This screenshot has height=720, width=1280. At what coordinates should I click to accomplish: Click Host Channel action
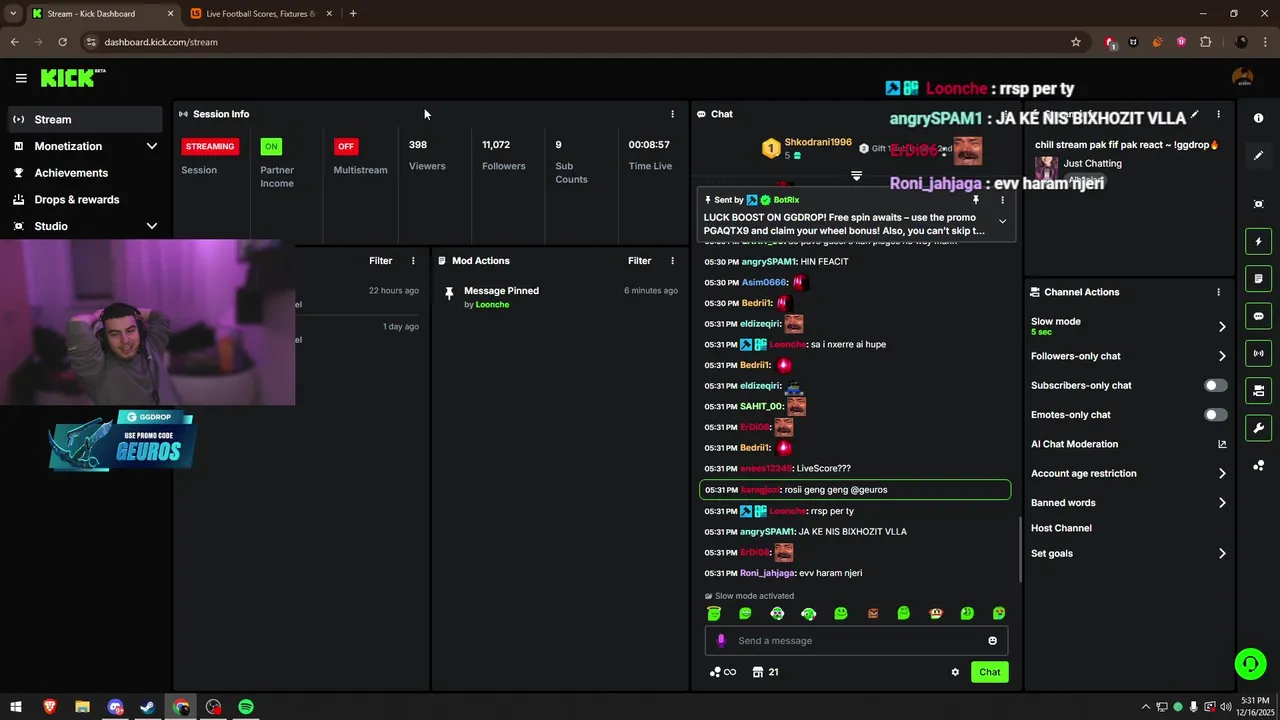(1061, 528)
